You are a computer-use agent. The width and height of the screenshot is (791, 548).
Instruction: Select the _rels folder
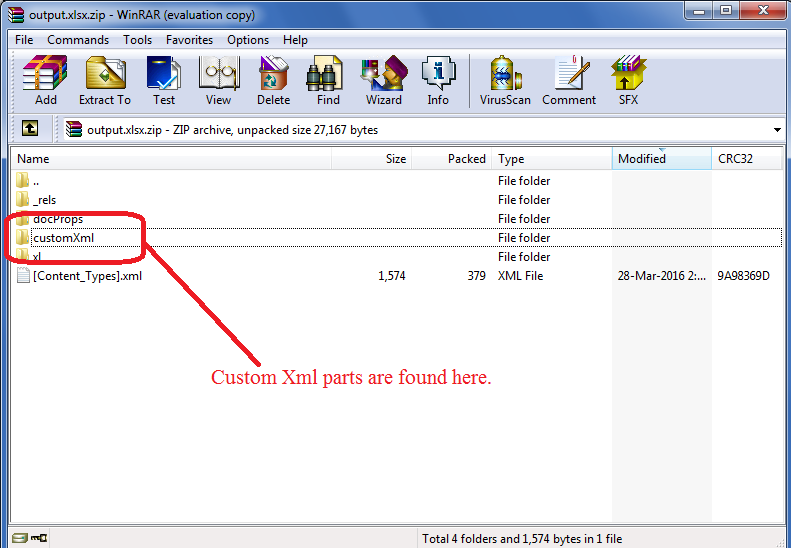tap(396, 200)
